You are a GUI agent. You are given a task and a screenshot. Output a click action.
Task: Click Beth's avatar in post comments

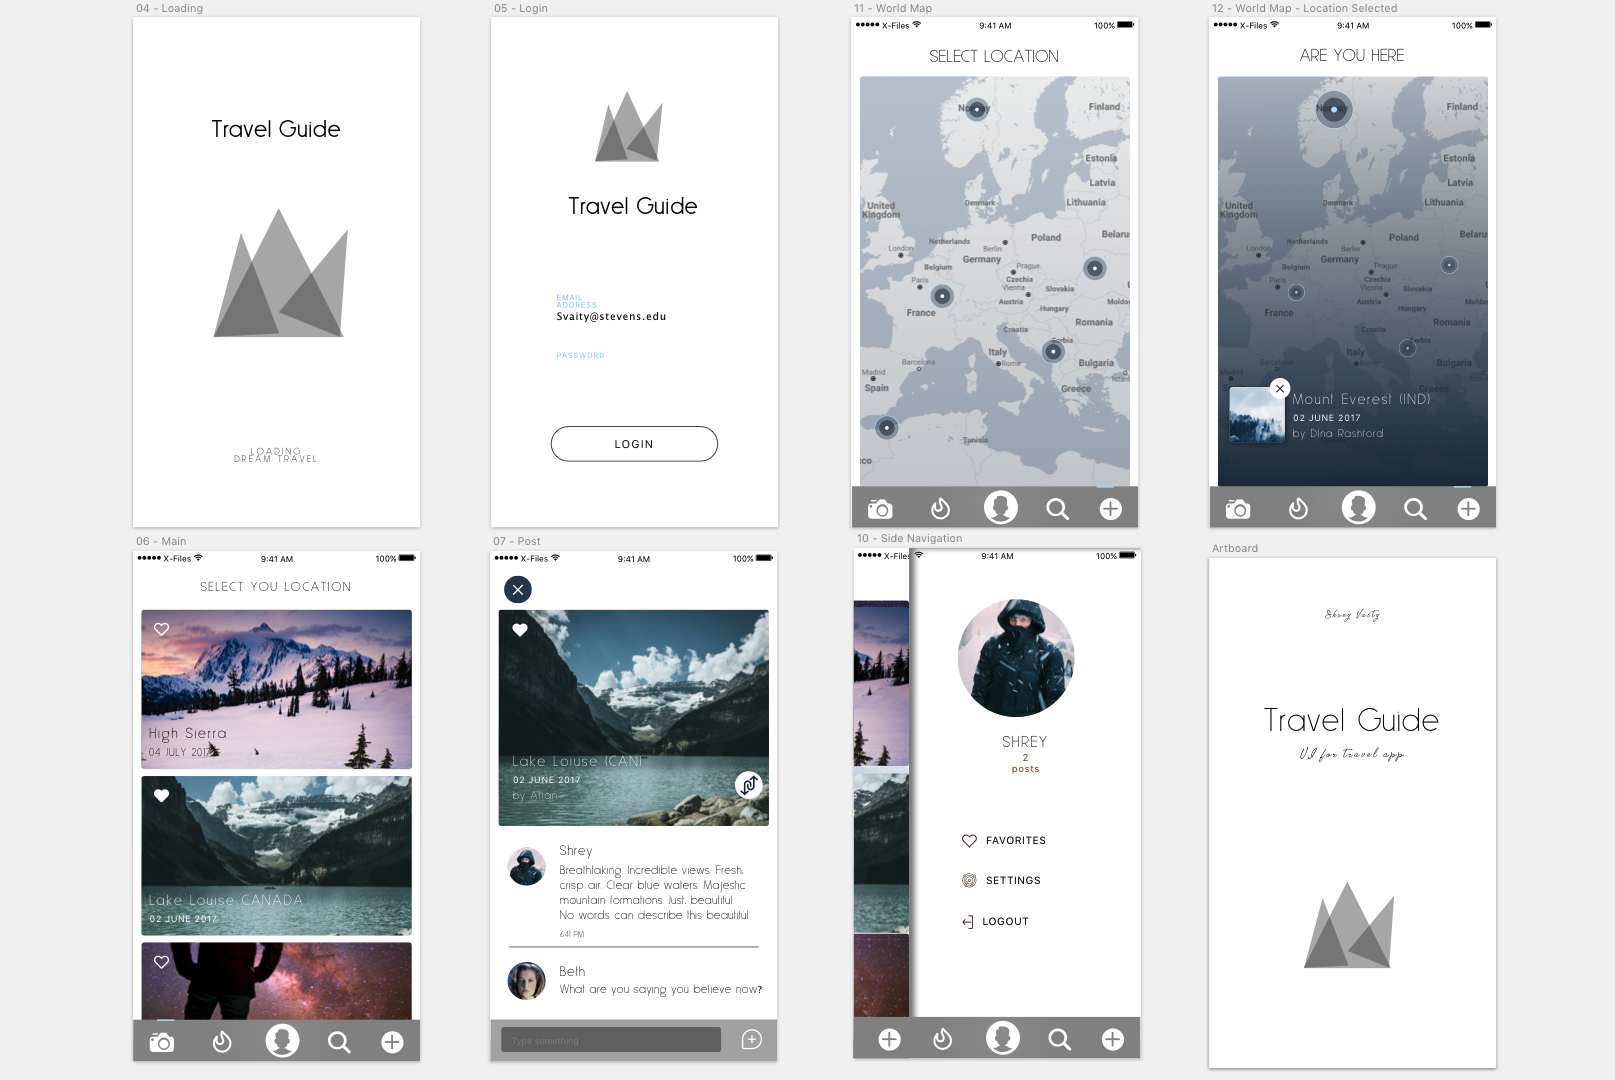526,981
